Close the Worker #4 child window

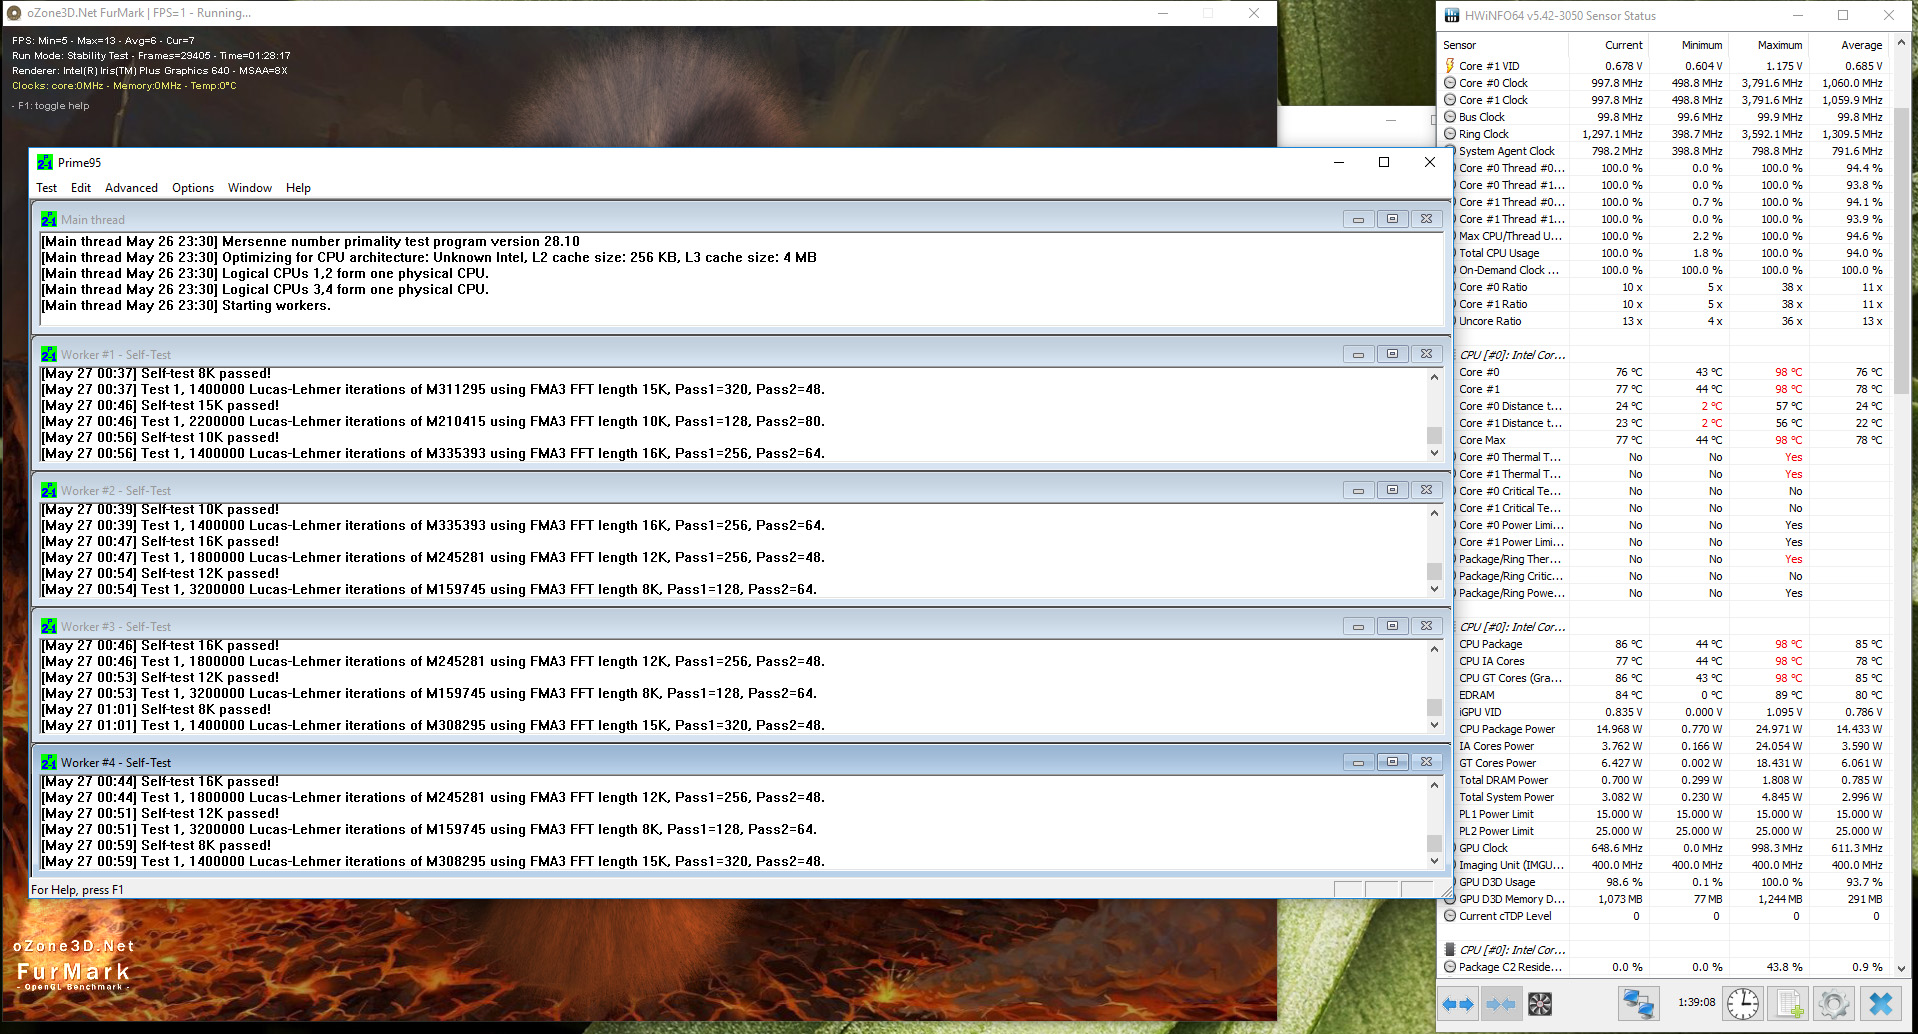click(x=1426, y=762)
